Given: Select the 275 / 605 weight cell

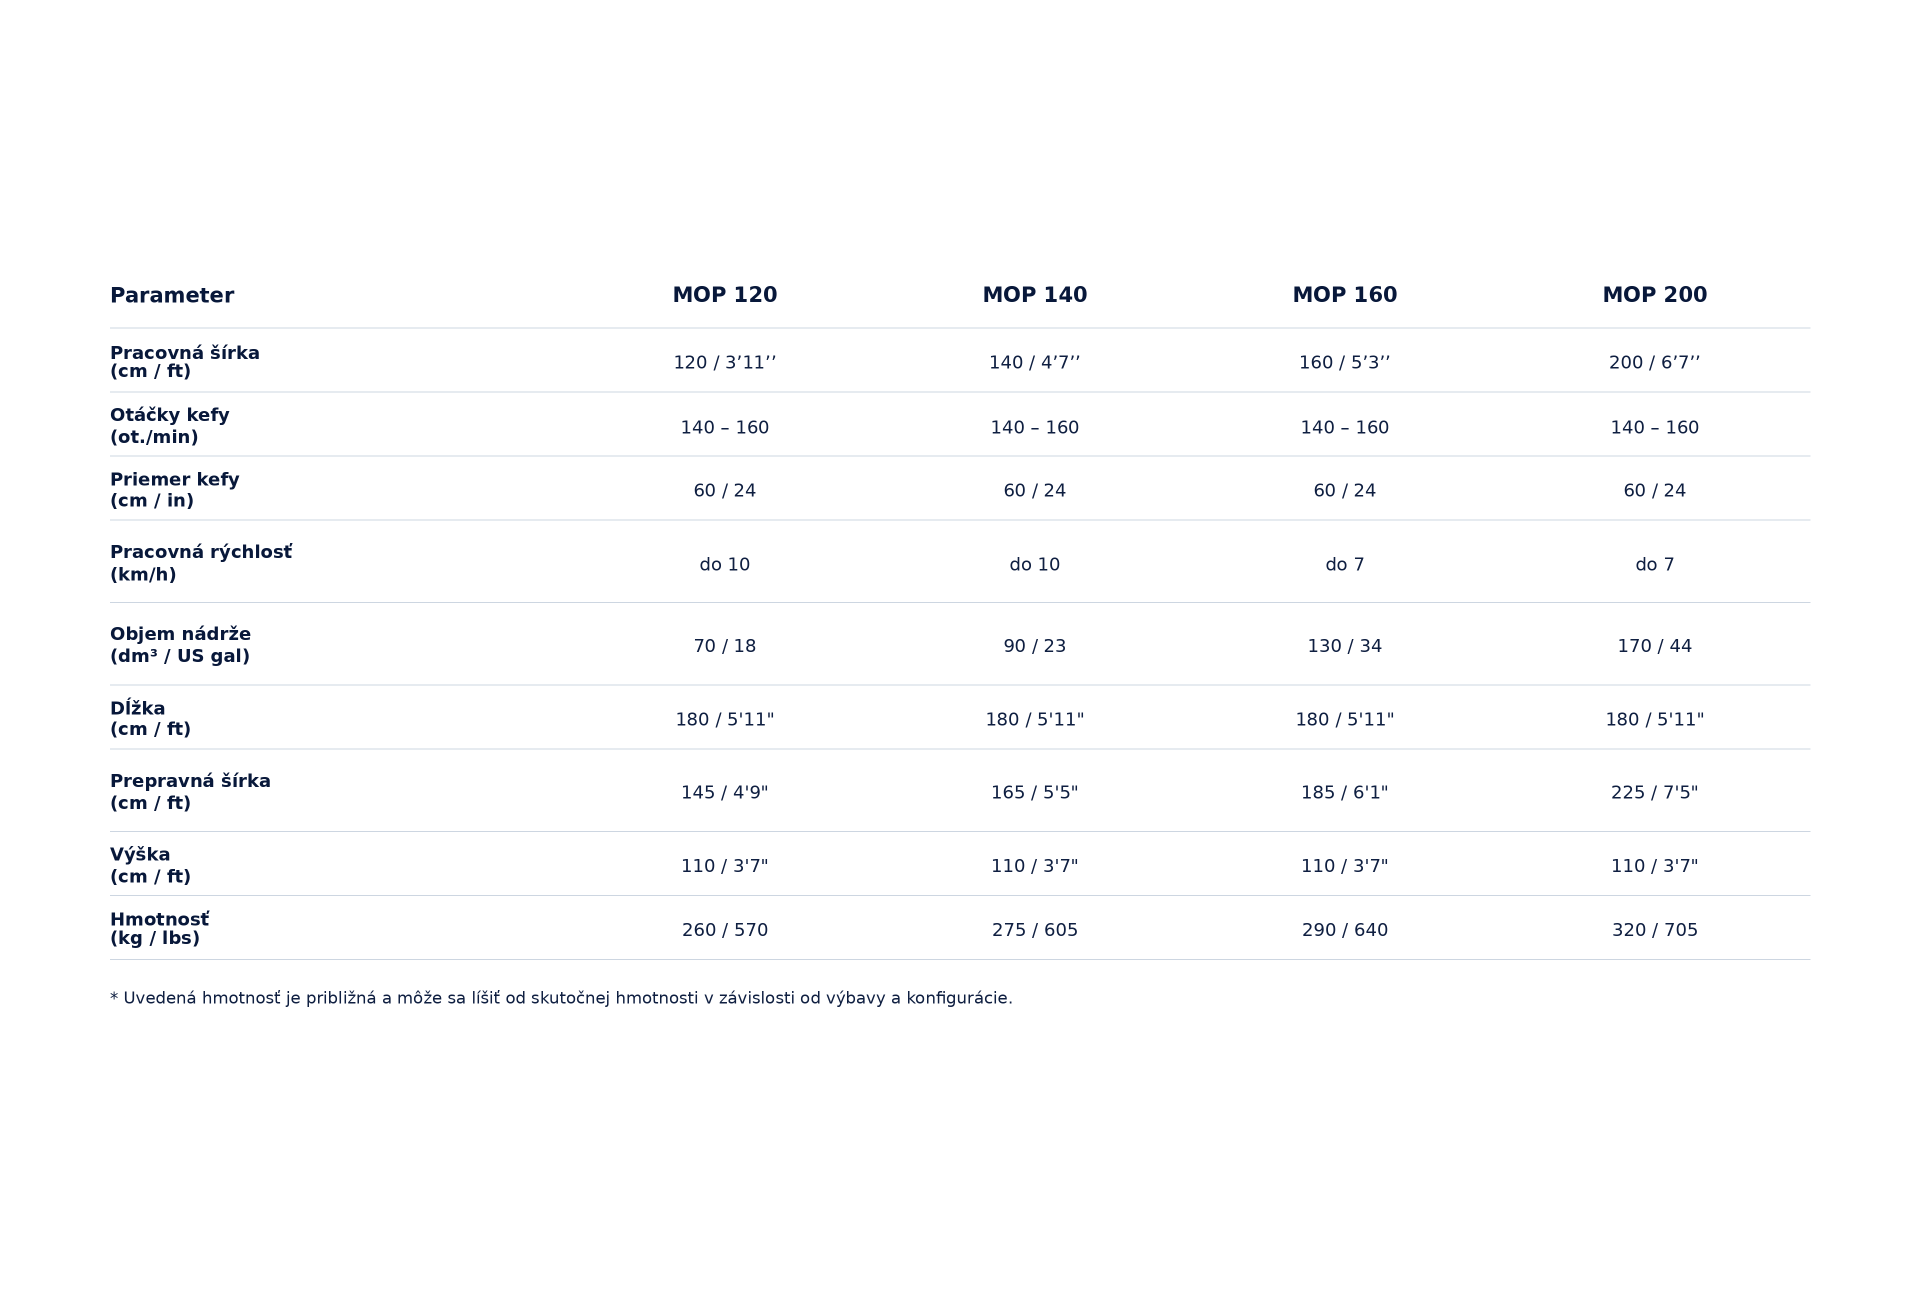Looking at the screenshot, I should [x=1034, y=930].
